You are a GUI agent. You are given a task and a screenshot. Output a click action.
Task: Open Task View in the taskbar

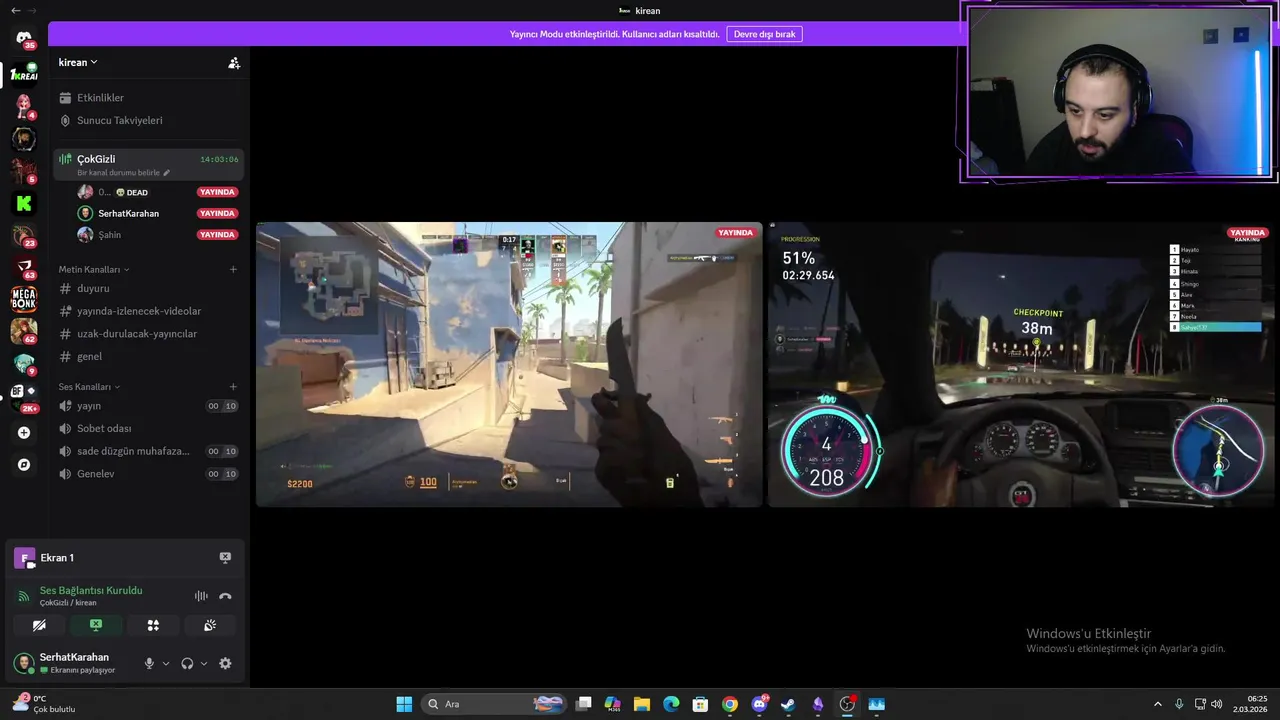pyautogui.click(x=584, y=704)
